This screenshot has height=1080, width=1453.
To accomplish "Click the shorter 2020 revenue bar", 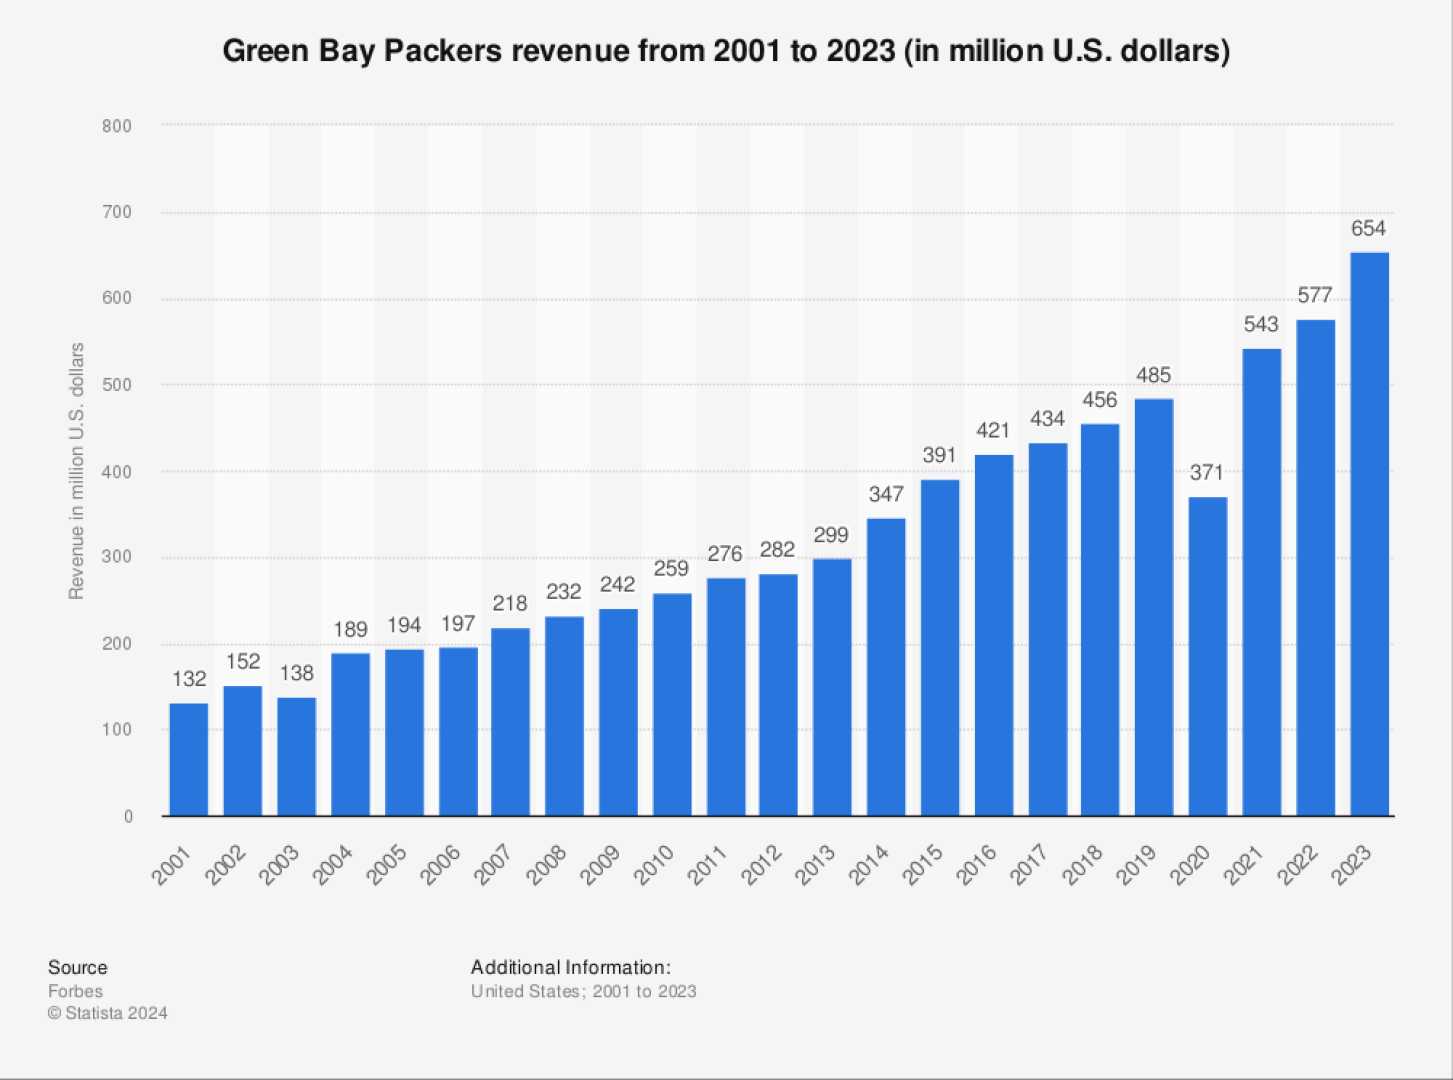I will click(x=1208, y=656).
